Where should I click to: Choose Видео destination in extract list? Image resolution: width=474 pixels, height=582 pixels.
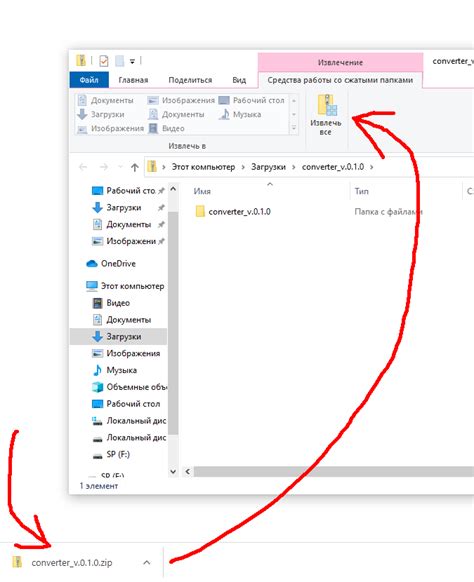pos(166,128)
